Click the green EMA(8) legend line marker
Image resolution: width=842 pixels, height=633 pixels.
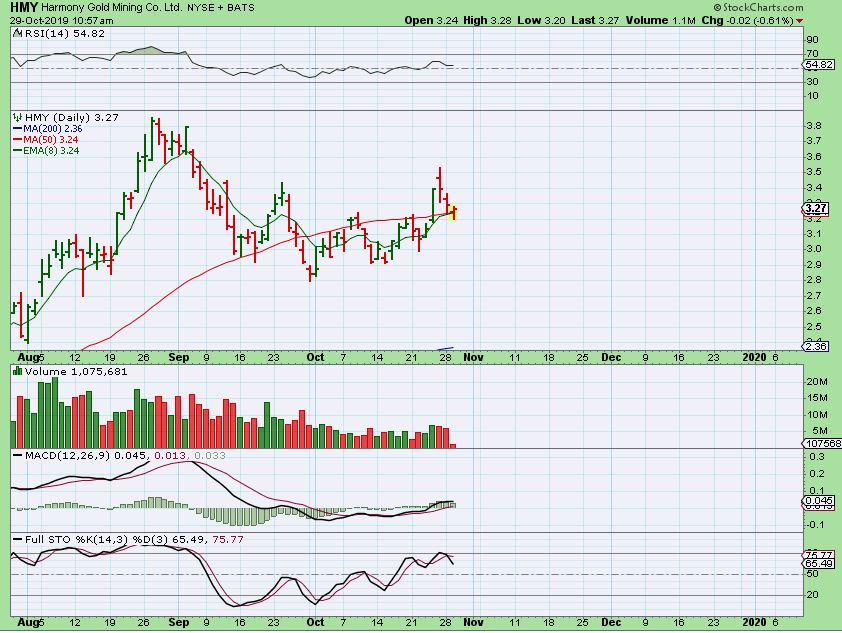[x=17, y=151]
